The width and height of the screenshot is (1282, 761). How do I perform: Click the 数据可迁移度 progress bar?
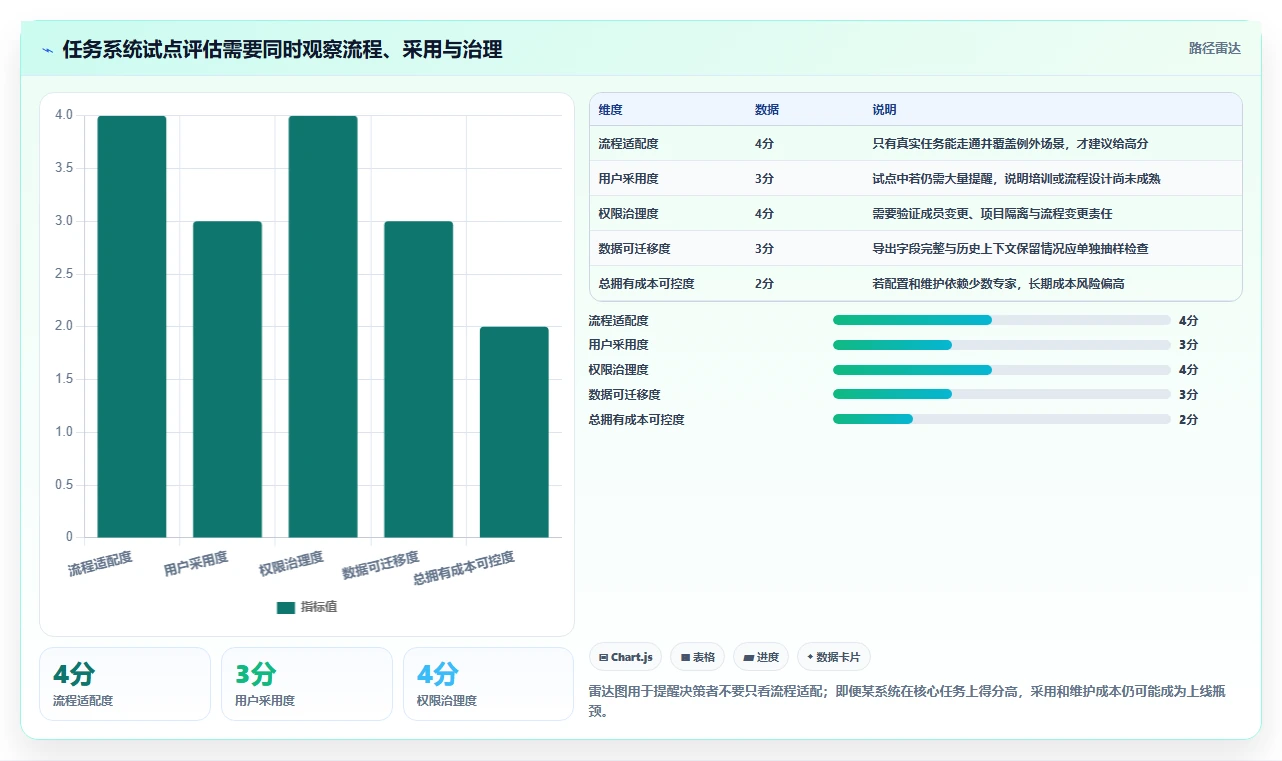[1001, 395]
